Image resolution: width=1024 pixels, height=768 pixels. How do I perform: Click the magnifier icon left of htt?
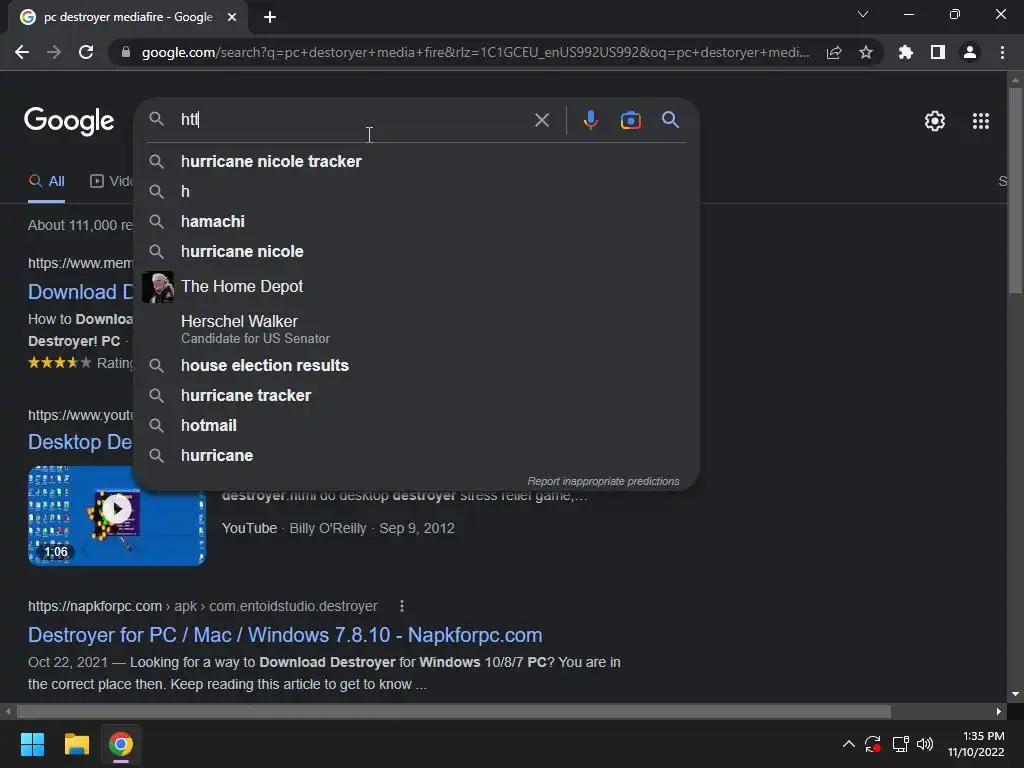pos(156,119)
